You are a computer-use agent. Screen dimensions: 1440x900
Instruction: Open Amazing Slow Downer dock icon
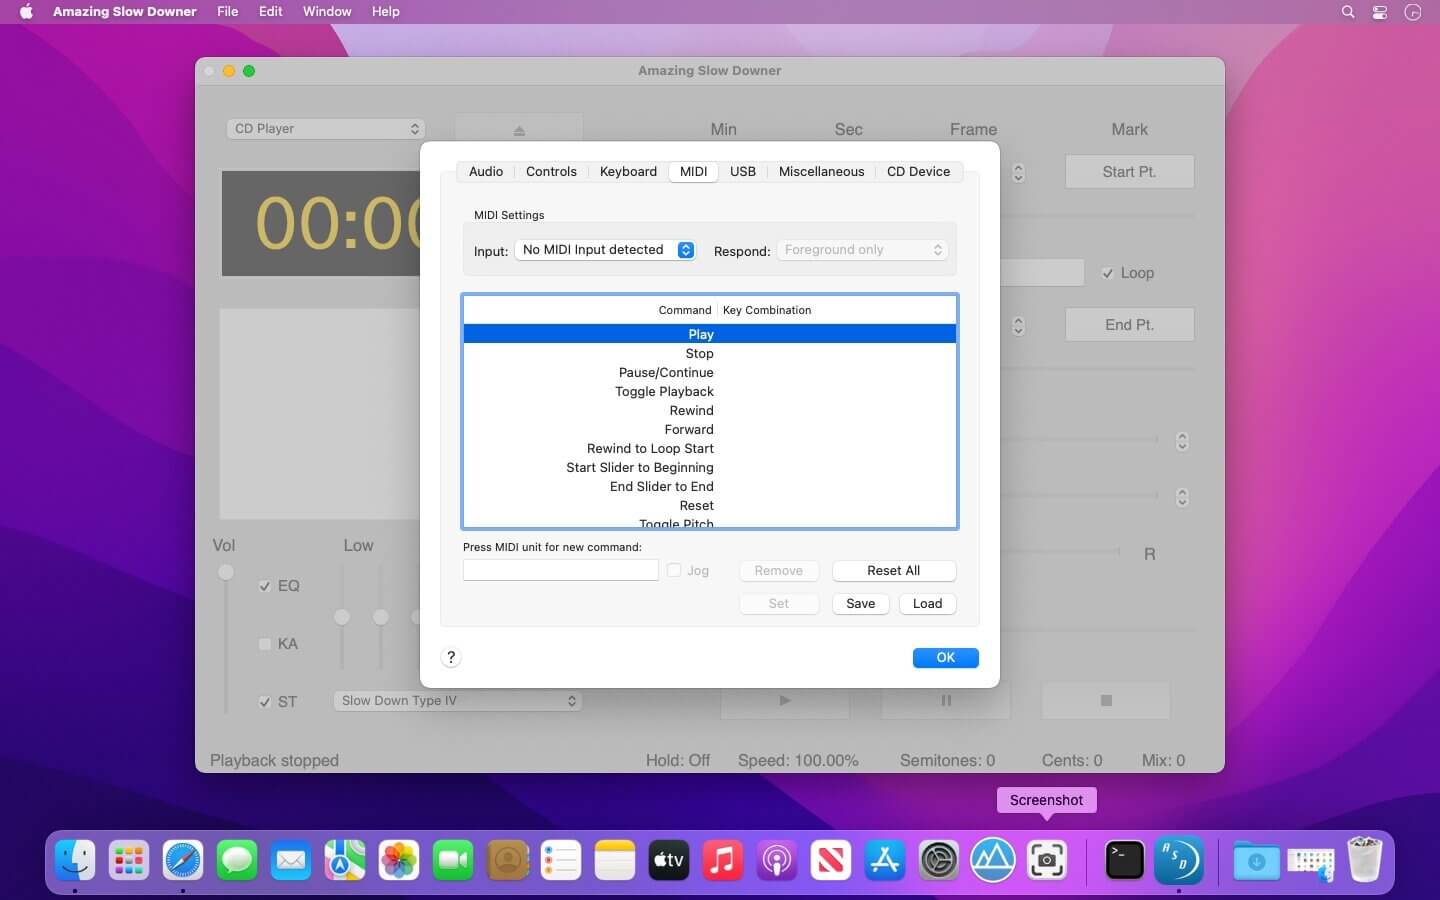click(1178, 860)
